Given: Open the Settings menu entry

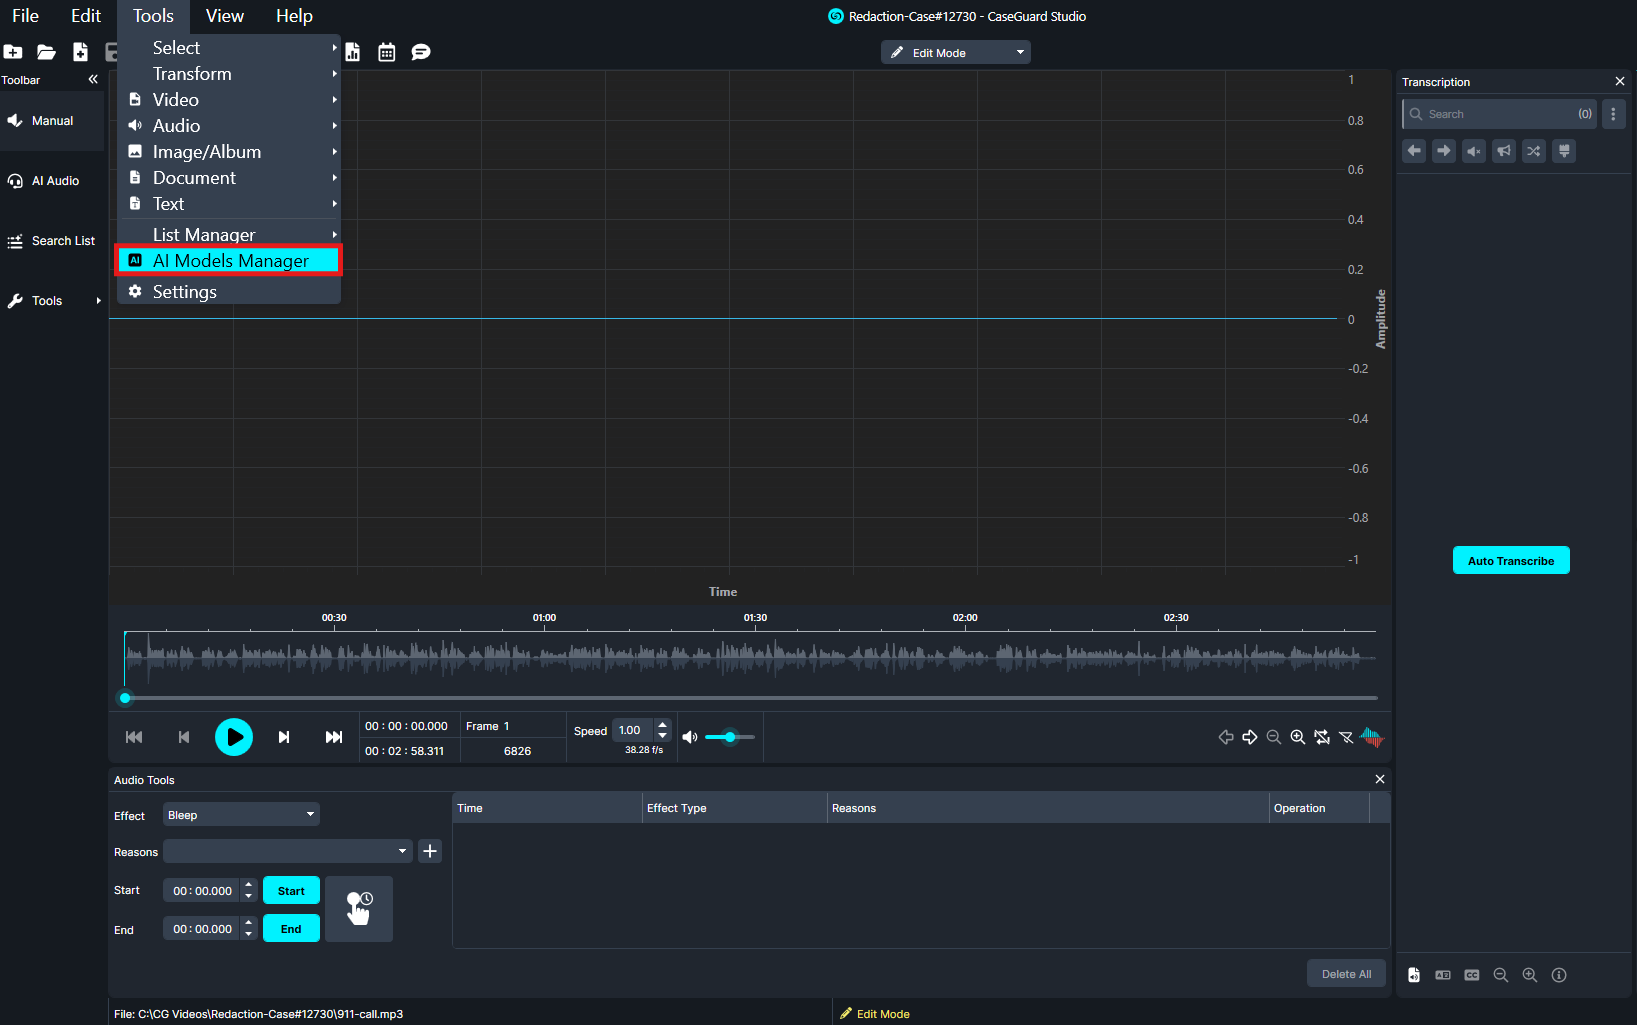Looking at the screenshot, I should click(184, 292).
